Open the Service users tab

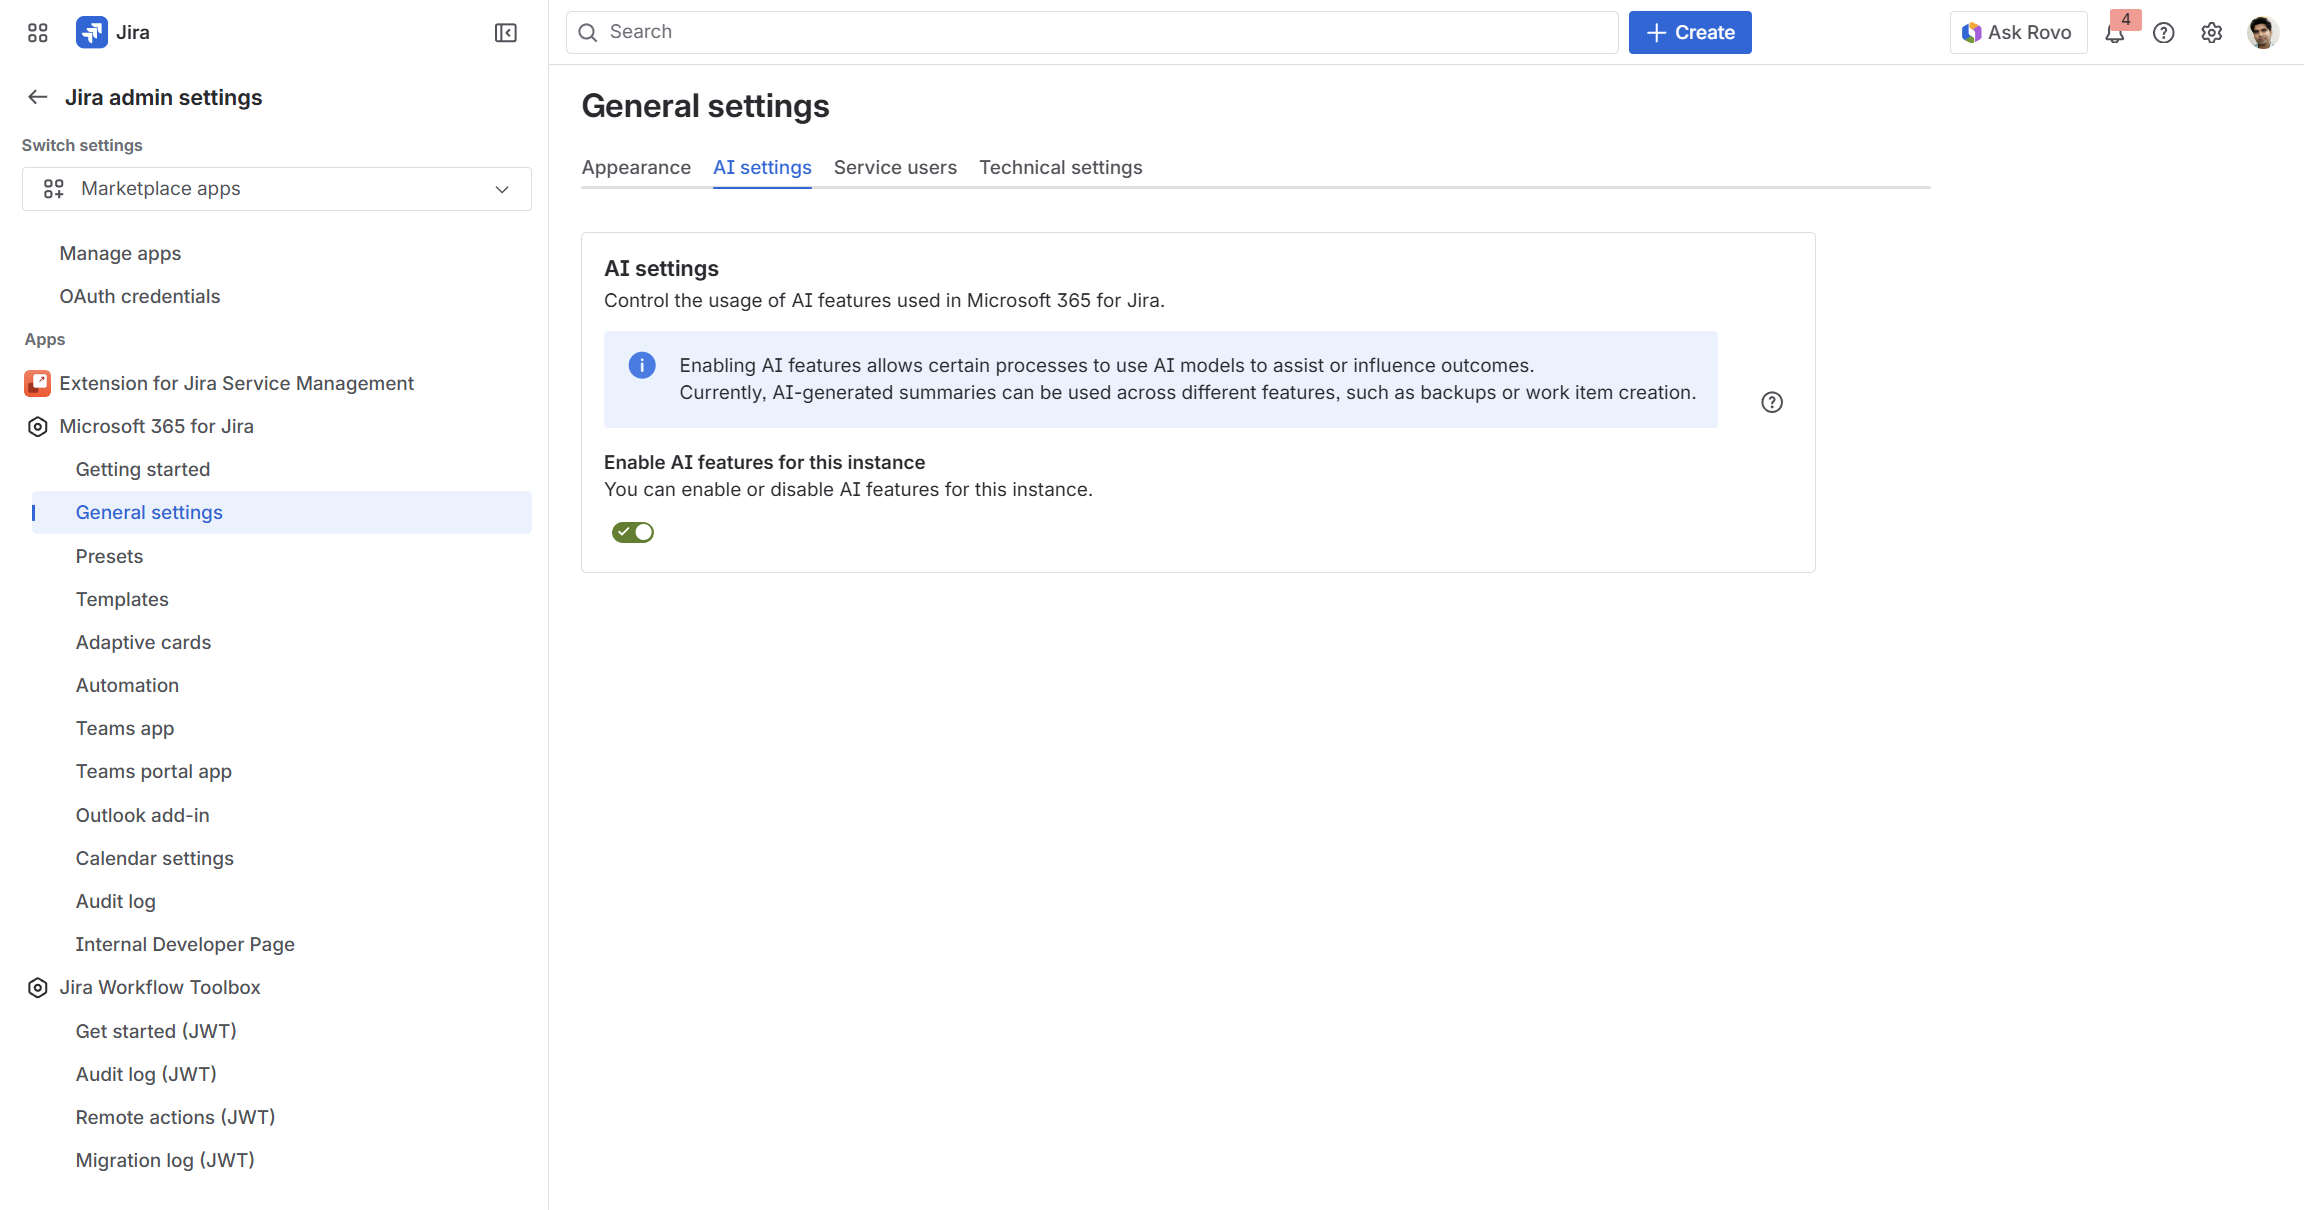pyautogui.click(x=895, y=167)
